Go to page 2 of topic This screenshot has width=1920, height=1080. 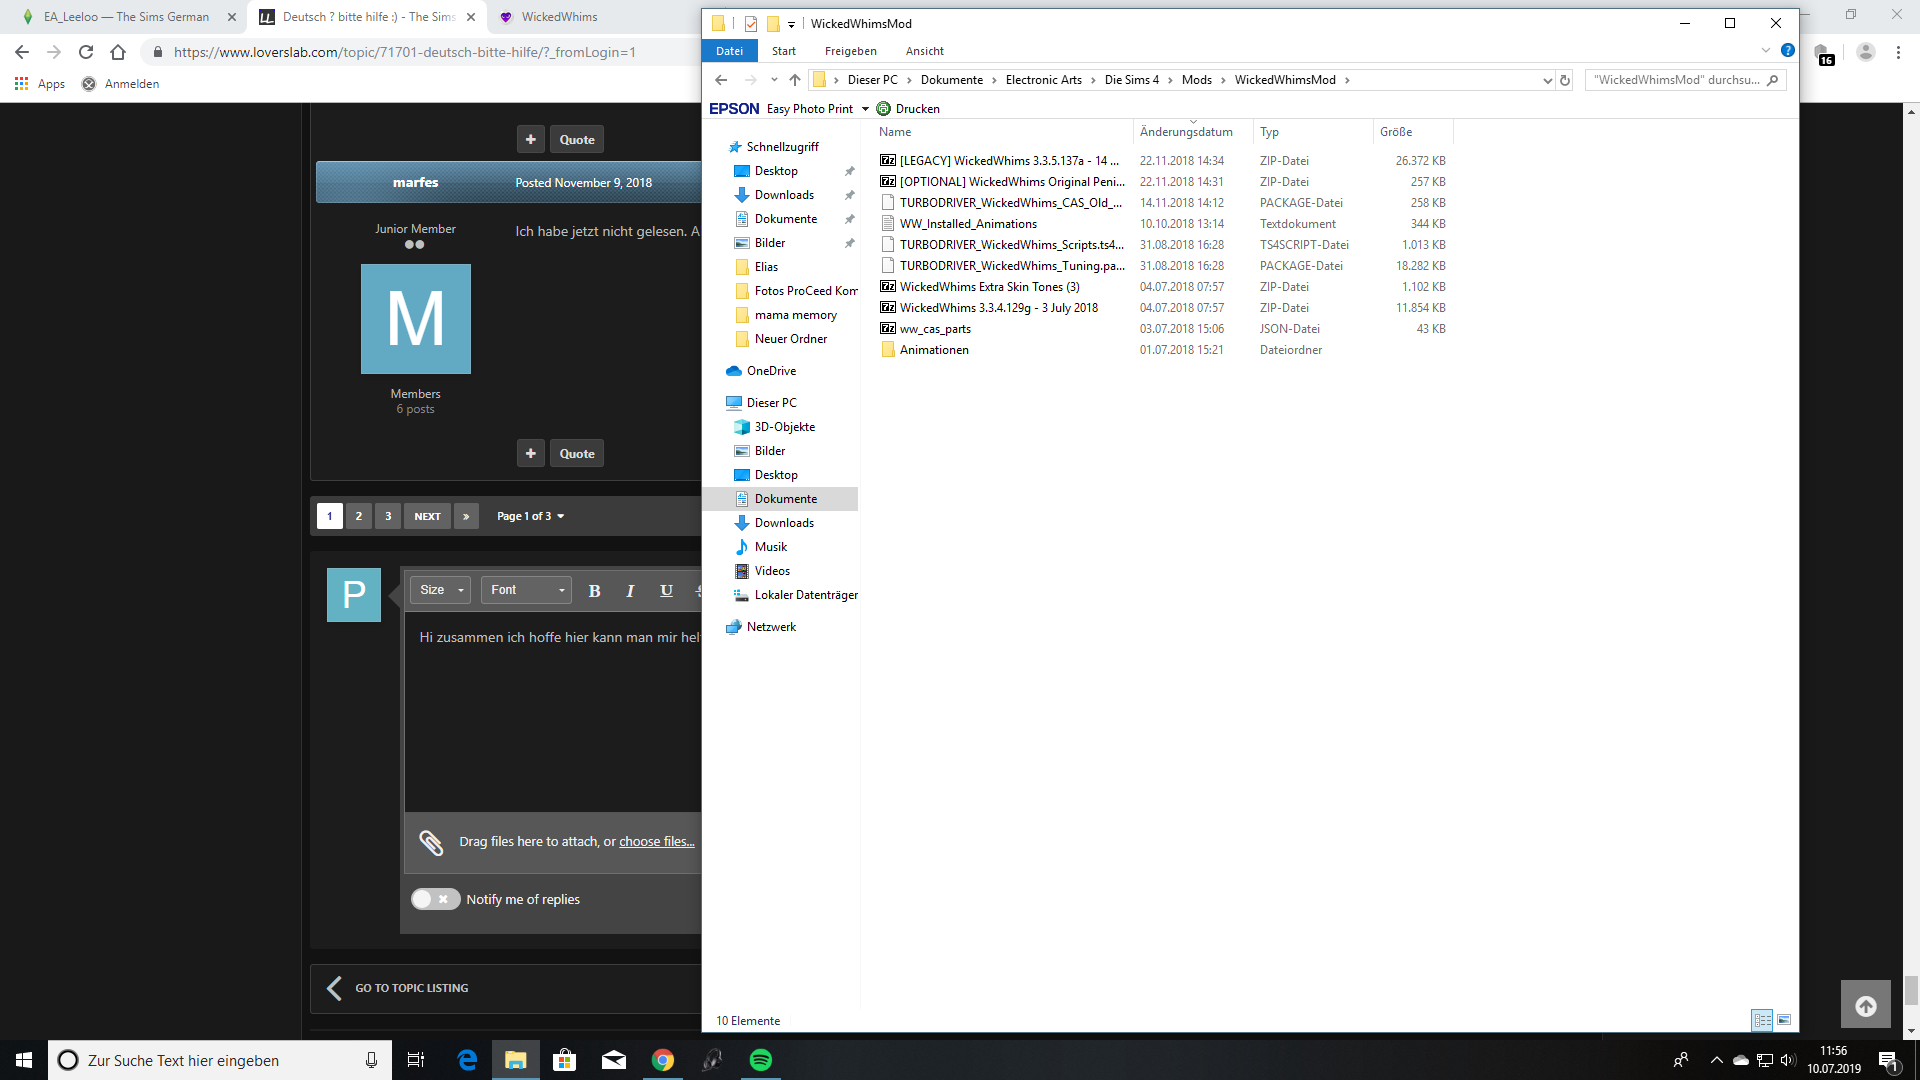coord(358,516)
